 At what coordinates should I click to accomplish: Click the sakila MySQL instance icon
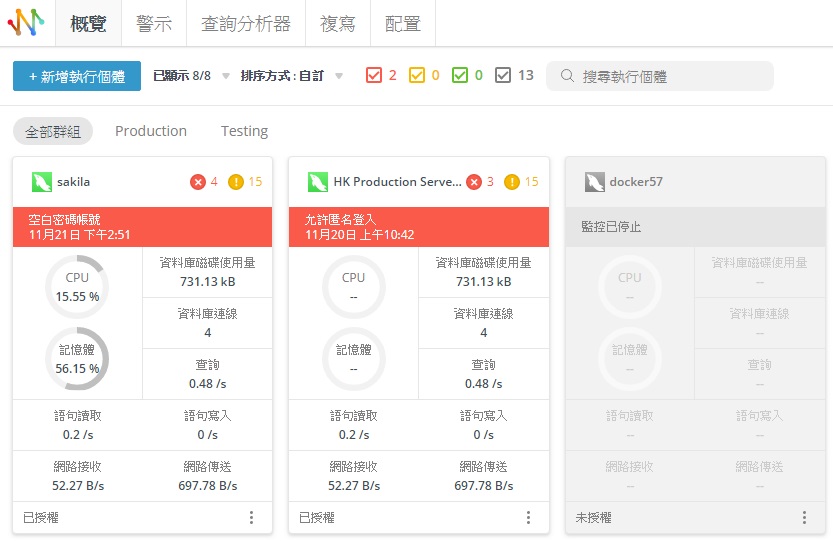41,182
